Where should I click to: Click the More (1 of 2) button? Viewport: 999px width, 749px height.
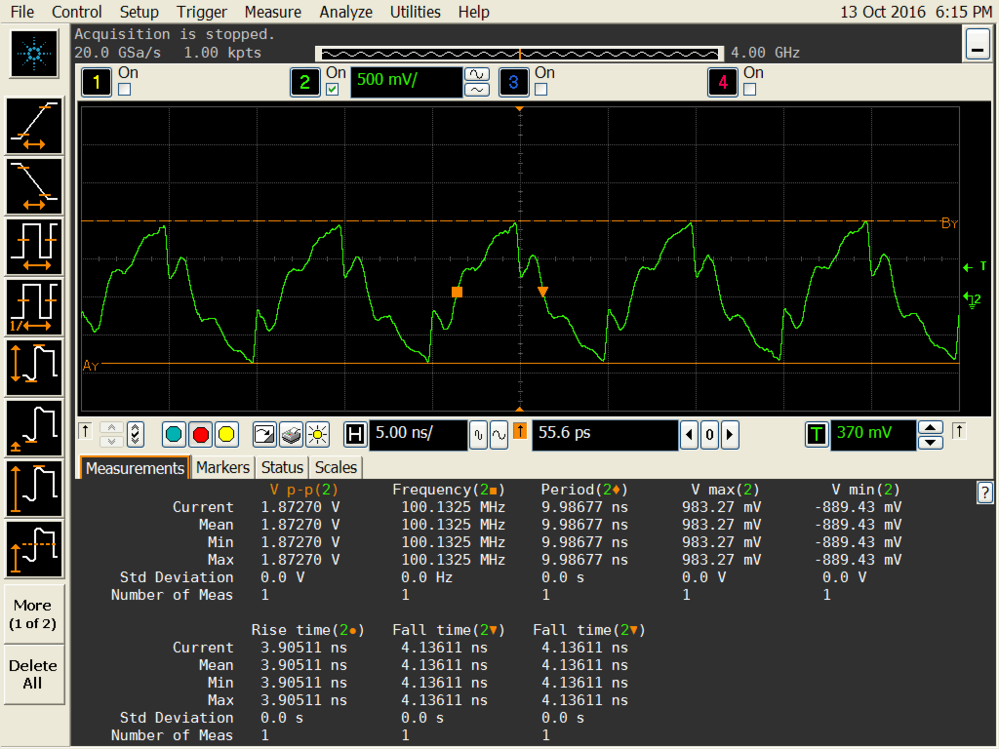point(33,615)
